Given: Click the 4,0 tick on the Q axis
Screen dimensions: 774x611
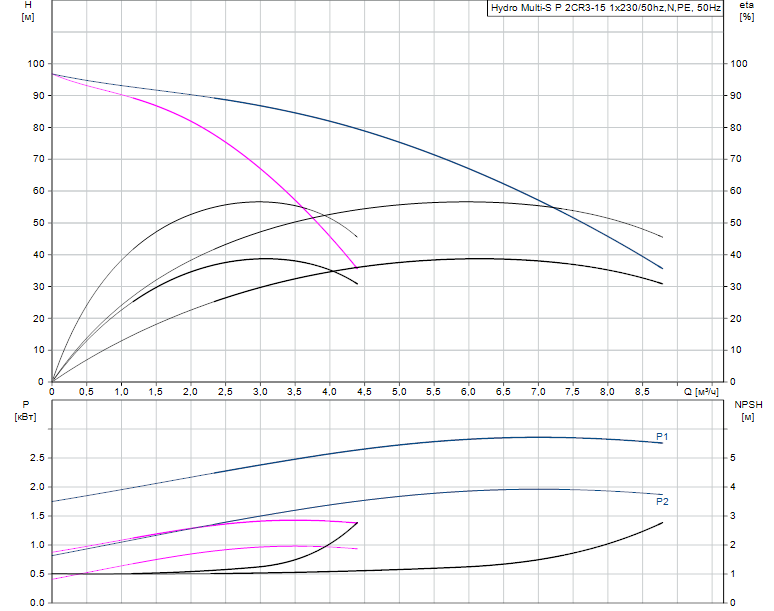Looking at the screenshot, I should tap(329, 392).
